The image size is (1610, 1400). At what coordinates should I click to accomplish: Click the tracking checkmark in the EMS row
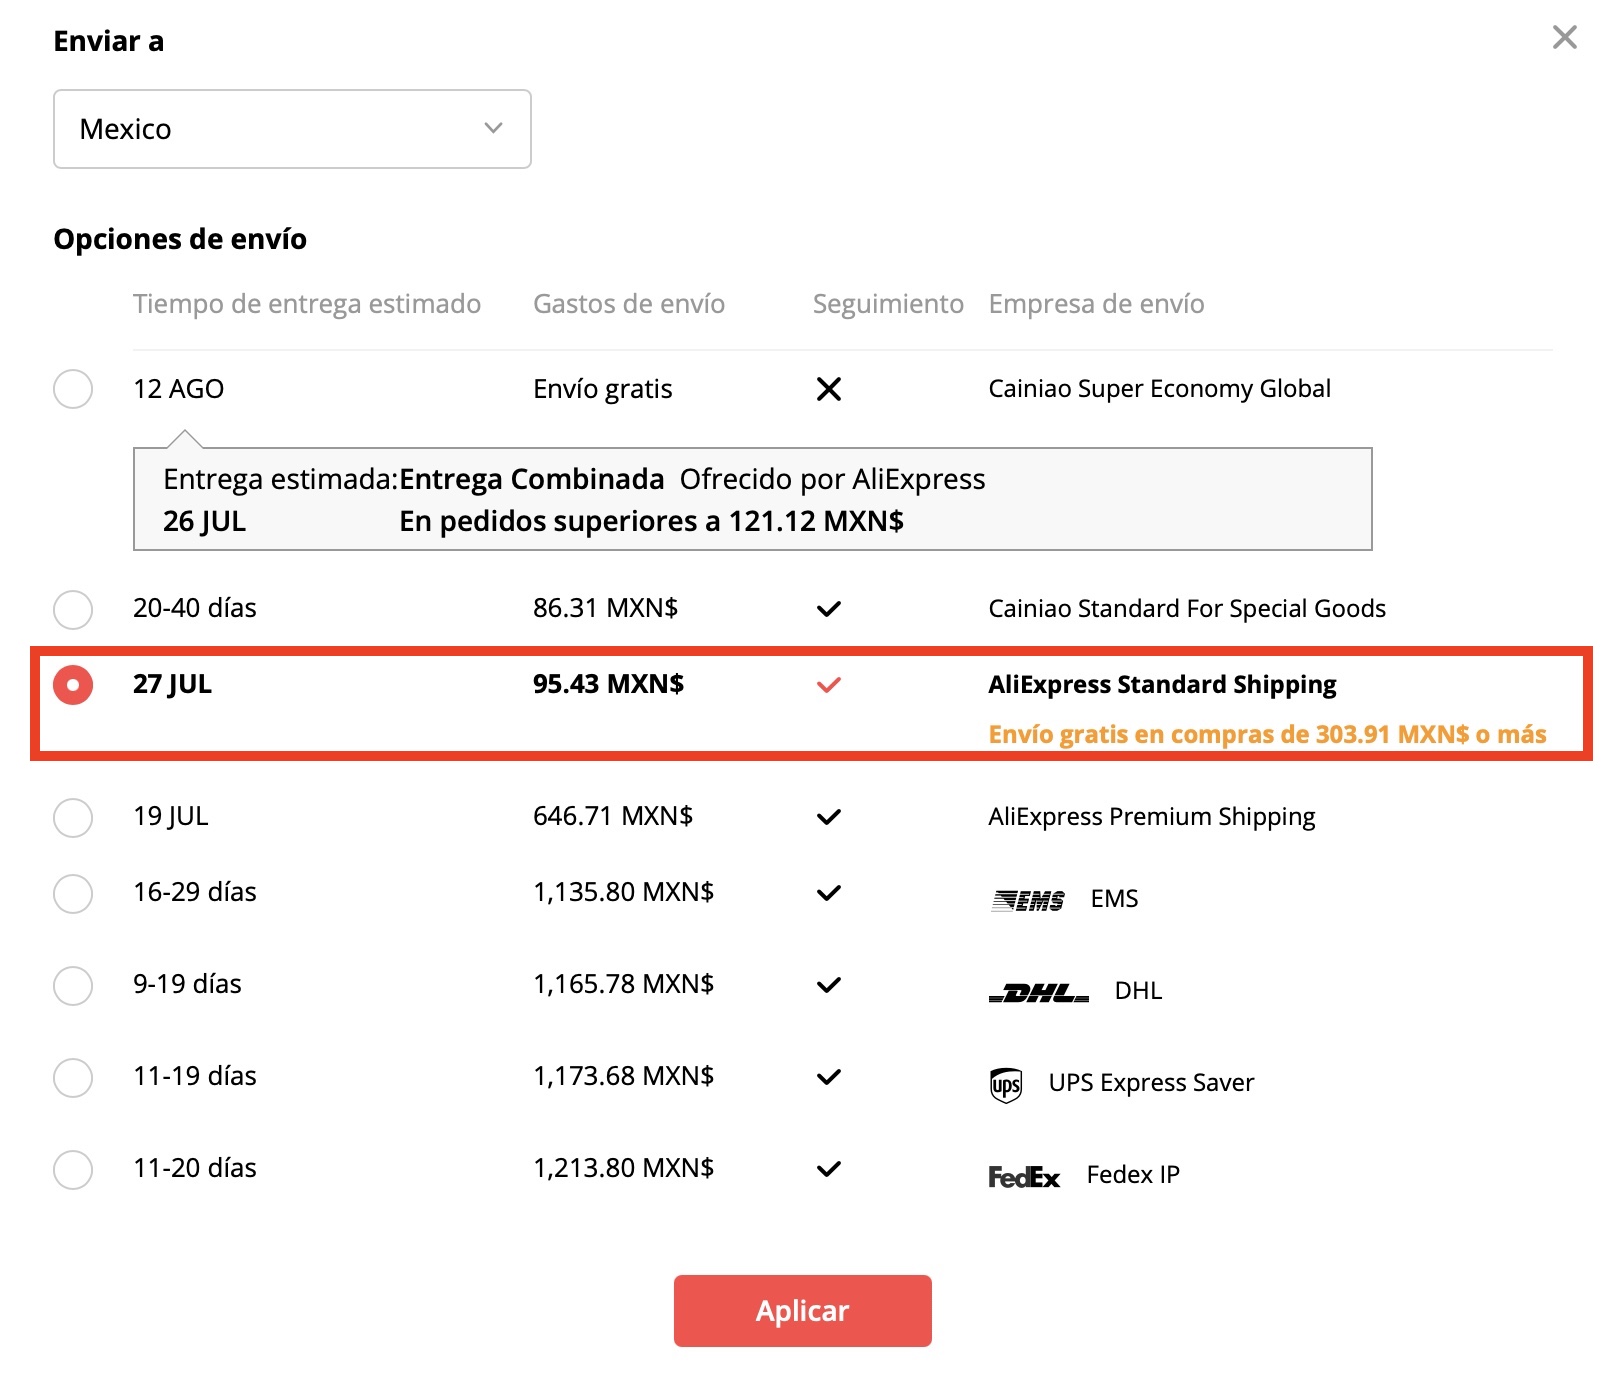click(x=829, y=893)
